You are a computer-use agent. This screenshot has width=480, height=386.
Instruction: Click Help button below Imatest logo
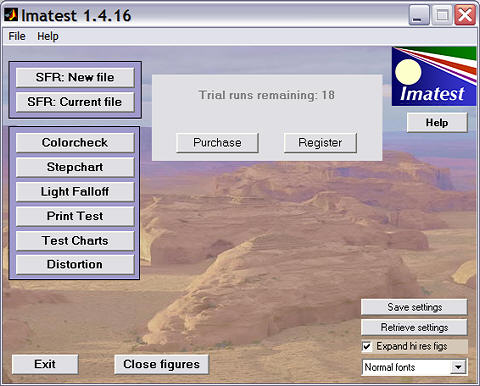pos(437,123)
